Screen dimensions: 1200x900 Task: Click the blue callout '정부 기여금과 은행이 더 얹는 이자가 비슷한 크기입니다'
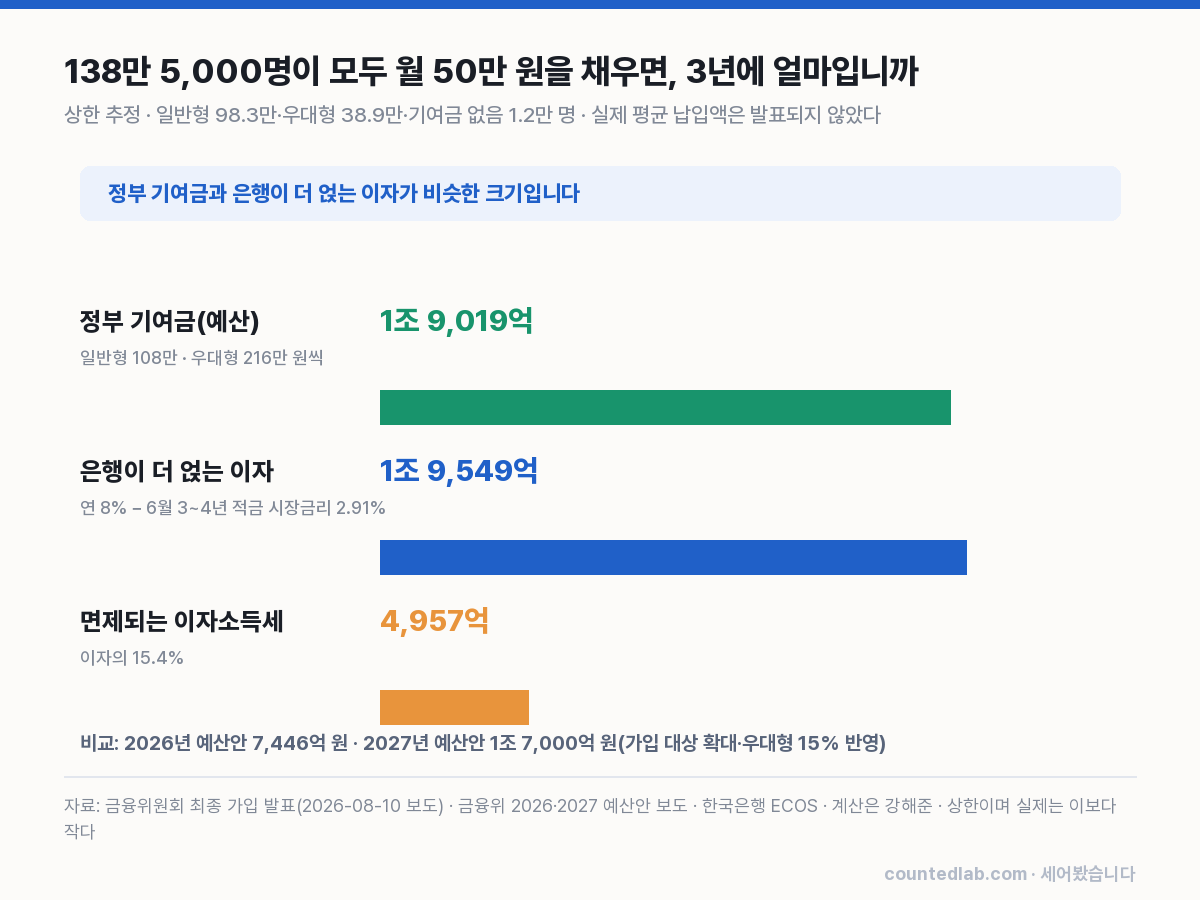(x=600, y=193)
